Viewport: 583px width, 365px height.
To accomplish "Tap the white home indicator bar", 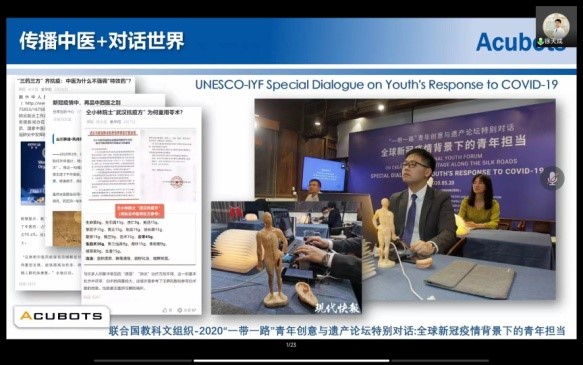I will (x=292, y=360).
